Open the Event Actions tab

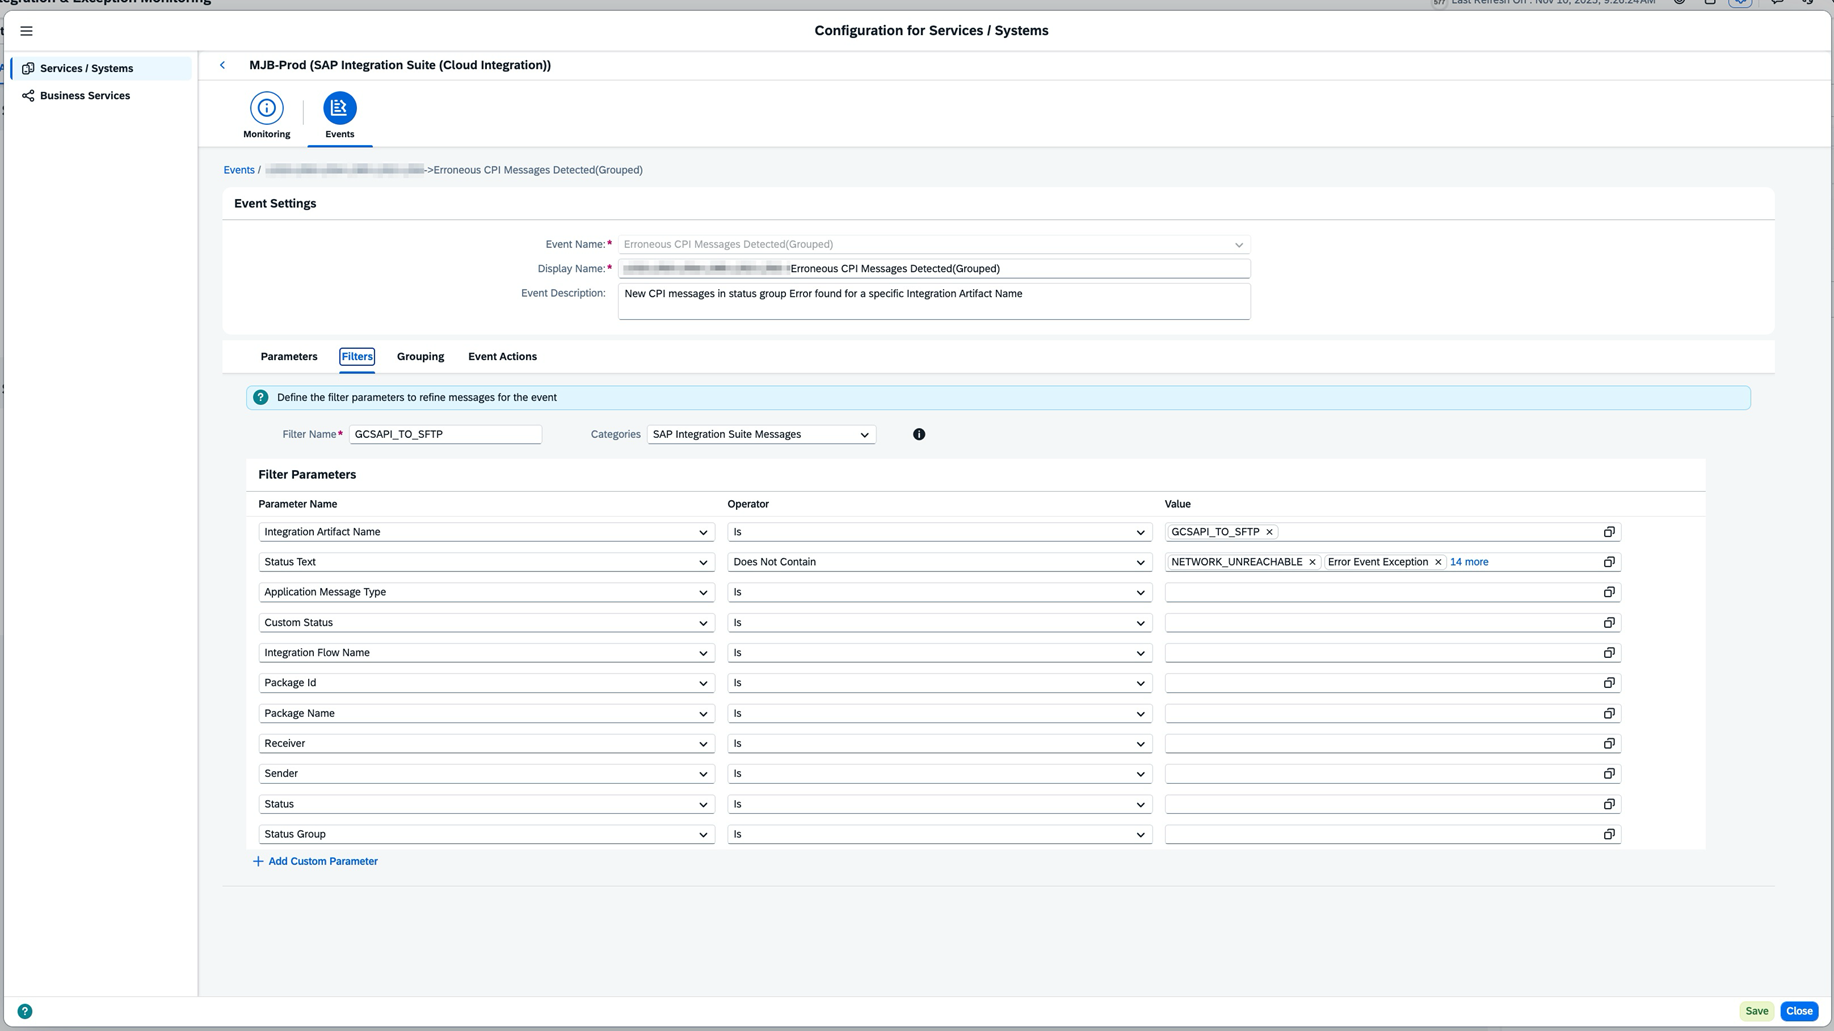(502, 357)
